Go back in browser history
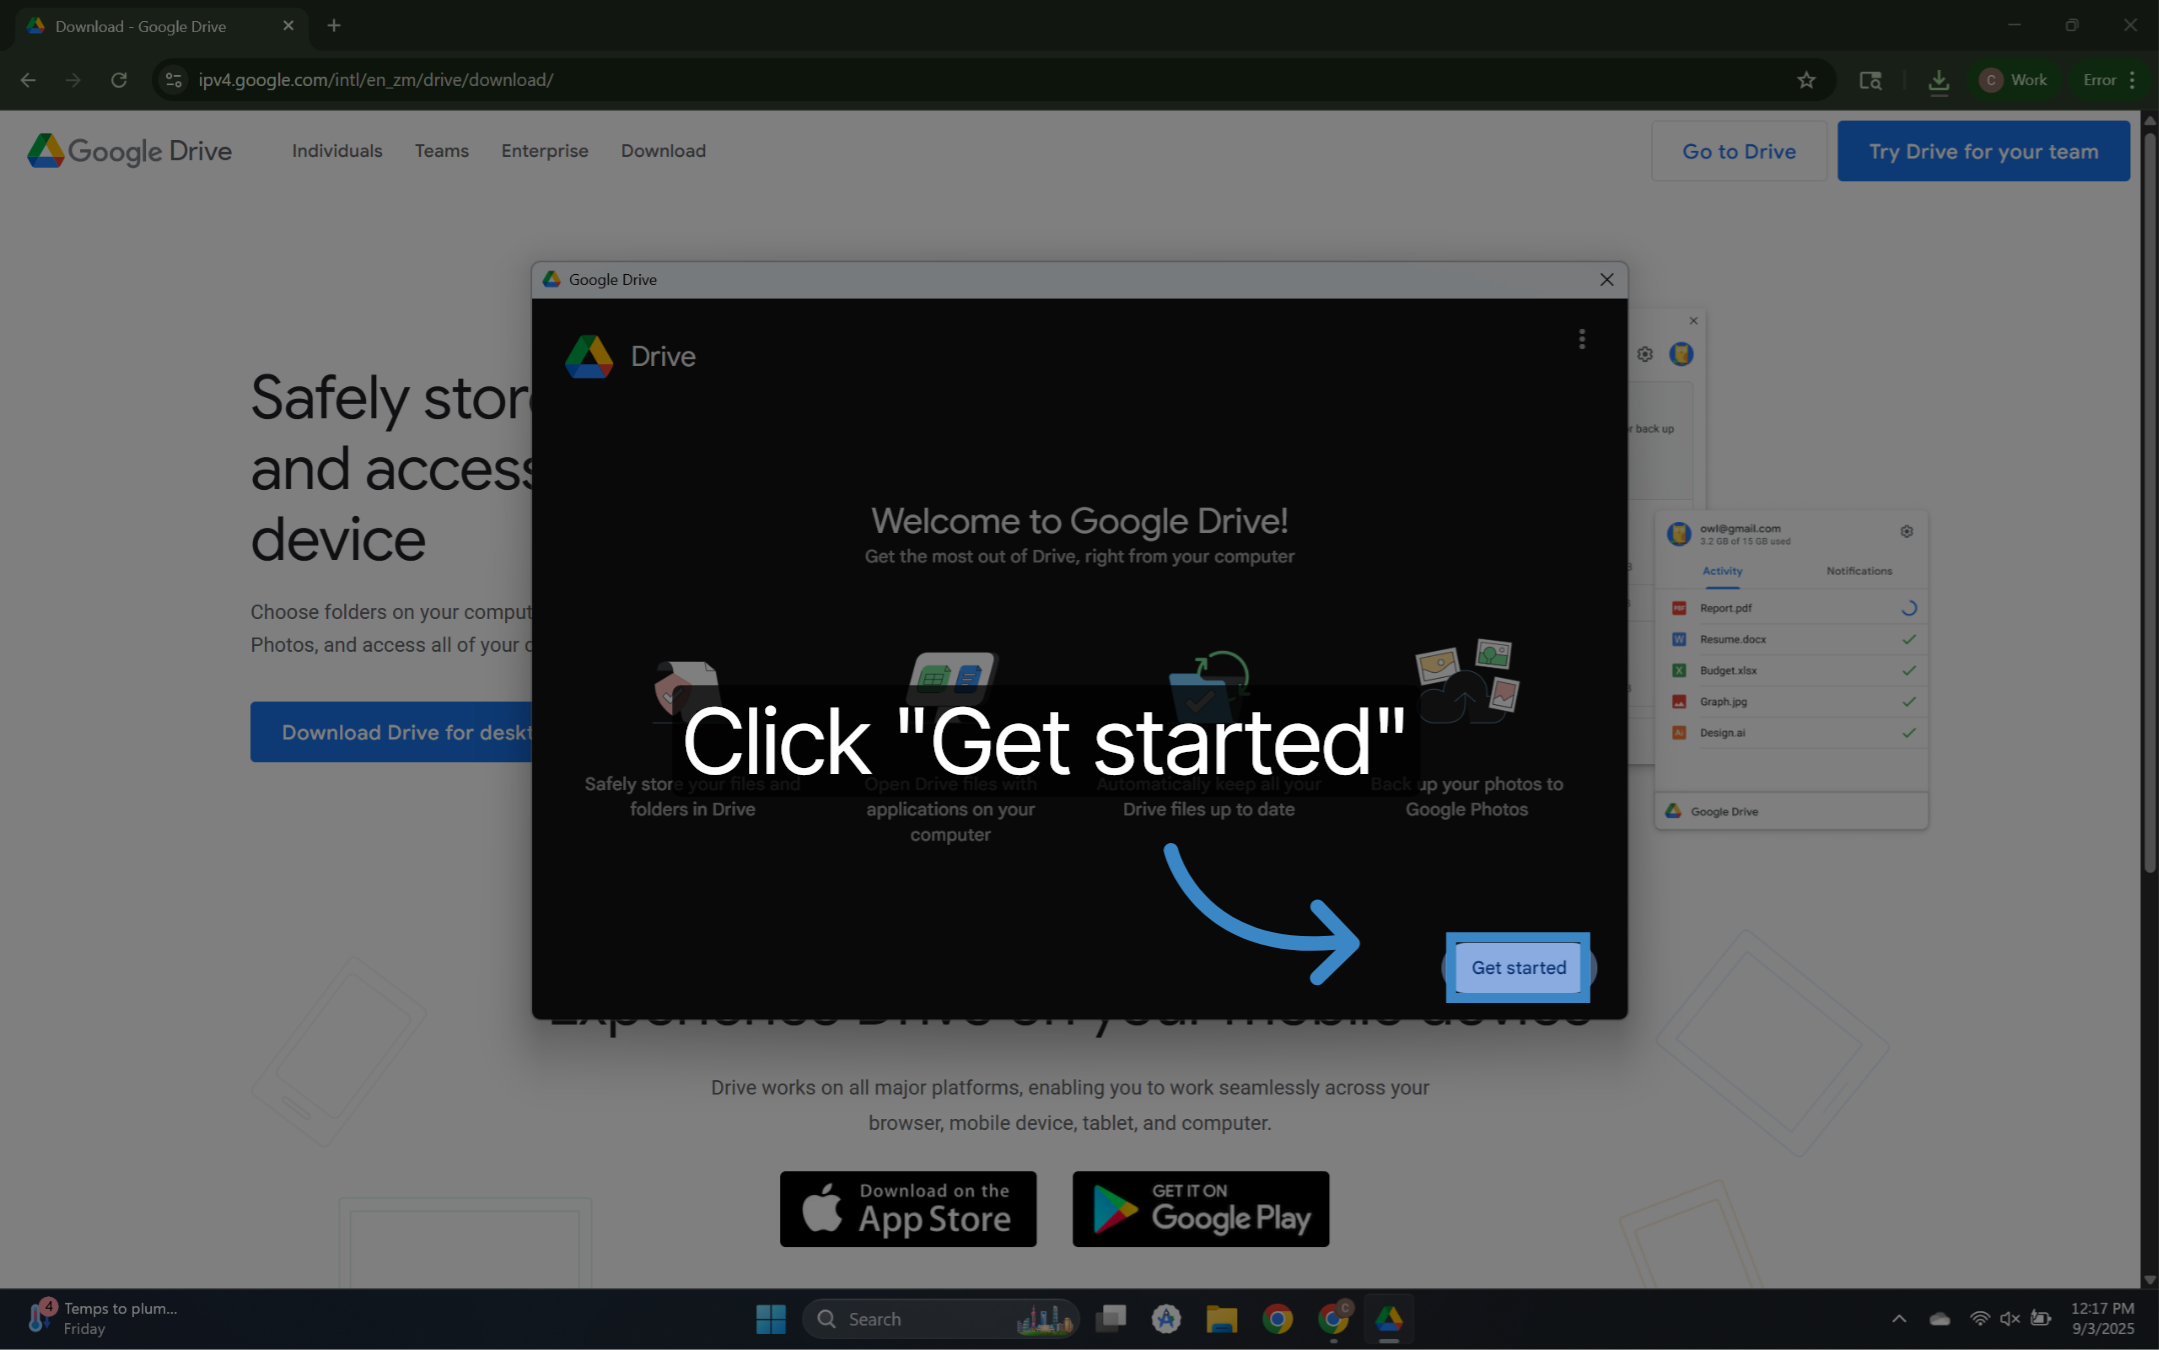The width and height of the screenshot is (2159, 1350). pos(28,80)
